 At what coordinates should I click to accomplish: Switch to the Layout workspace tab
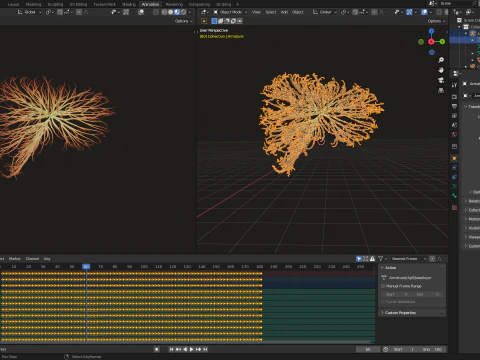click(13, 4)
